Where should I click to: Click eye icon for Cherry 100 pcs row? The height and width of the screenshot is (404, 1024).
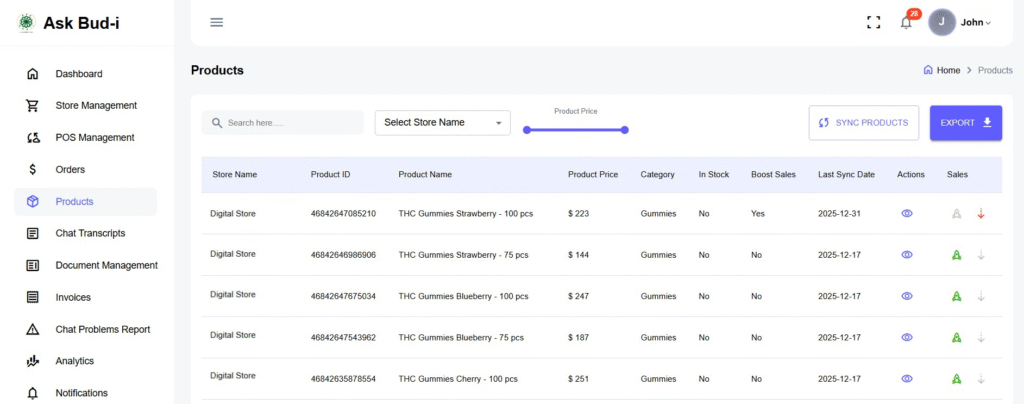[x=907, y=379]
